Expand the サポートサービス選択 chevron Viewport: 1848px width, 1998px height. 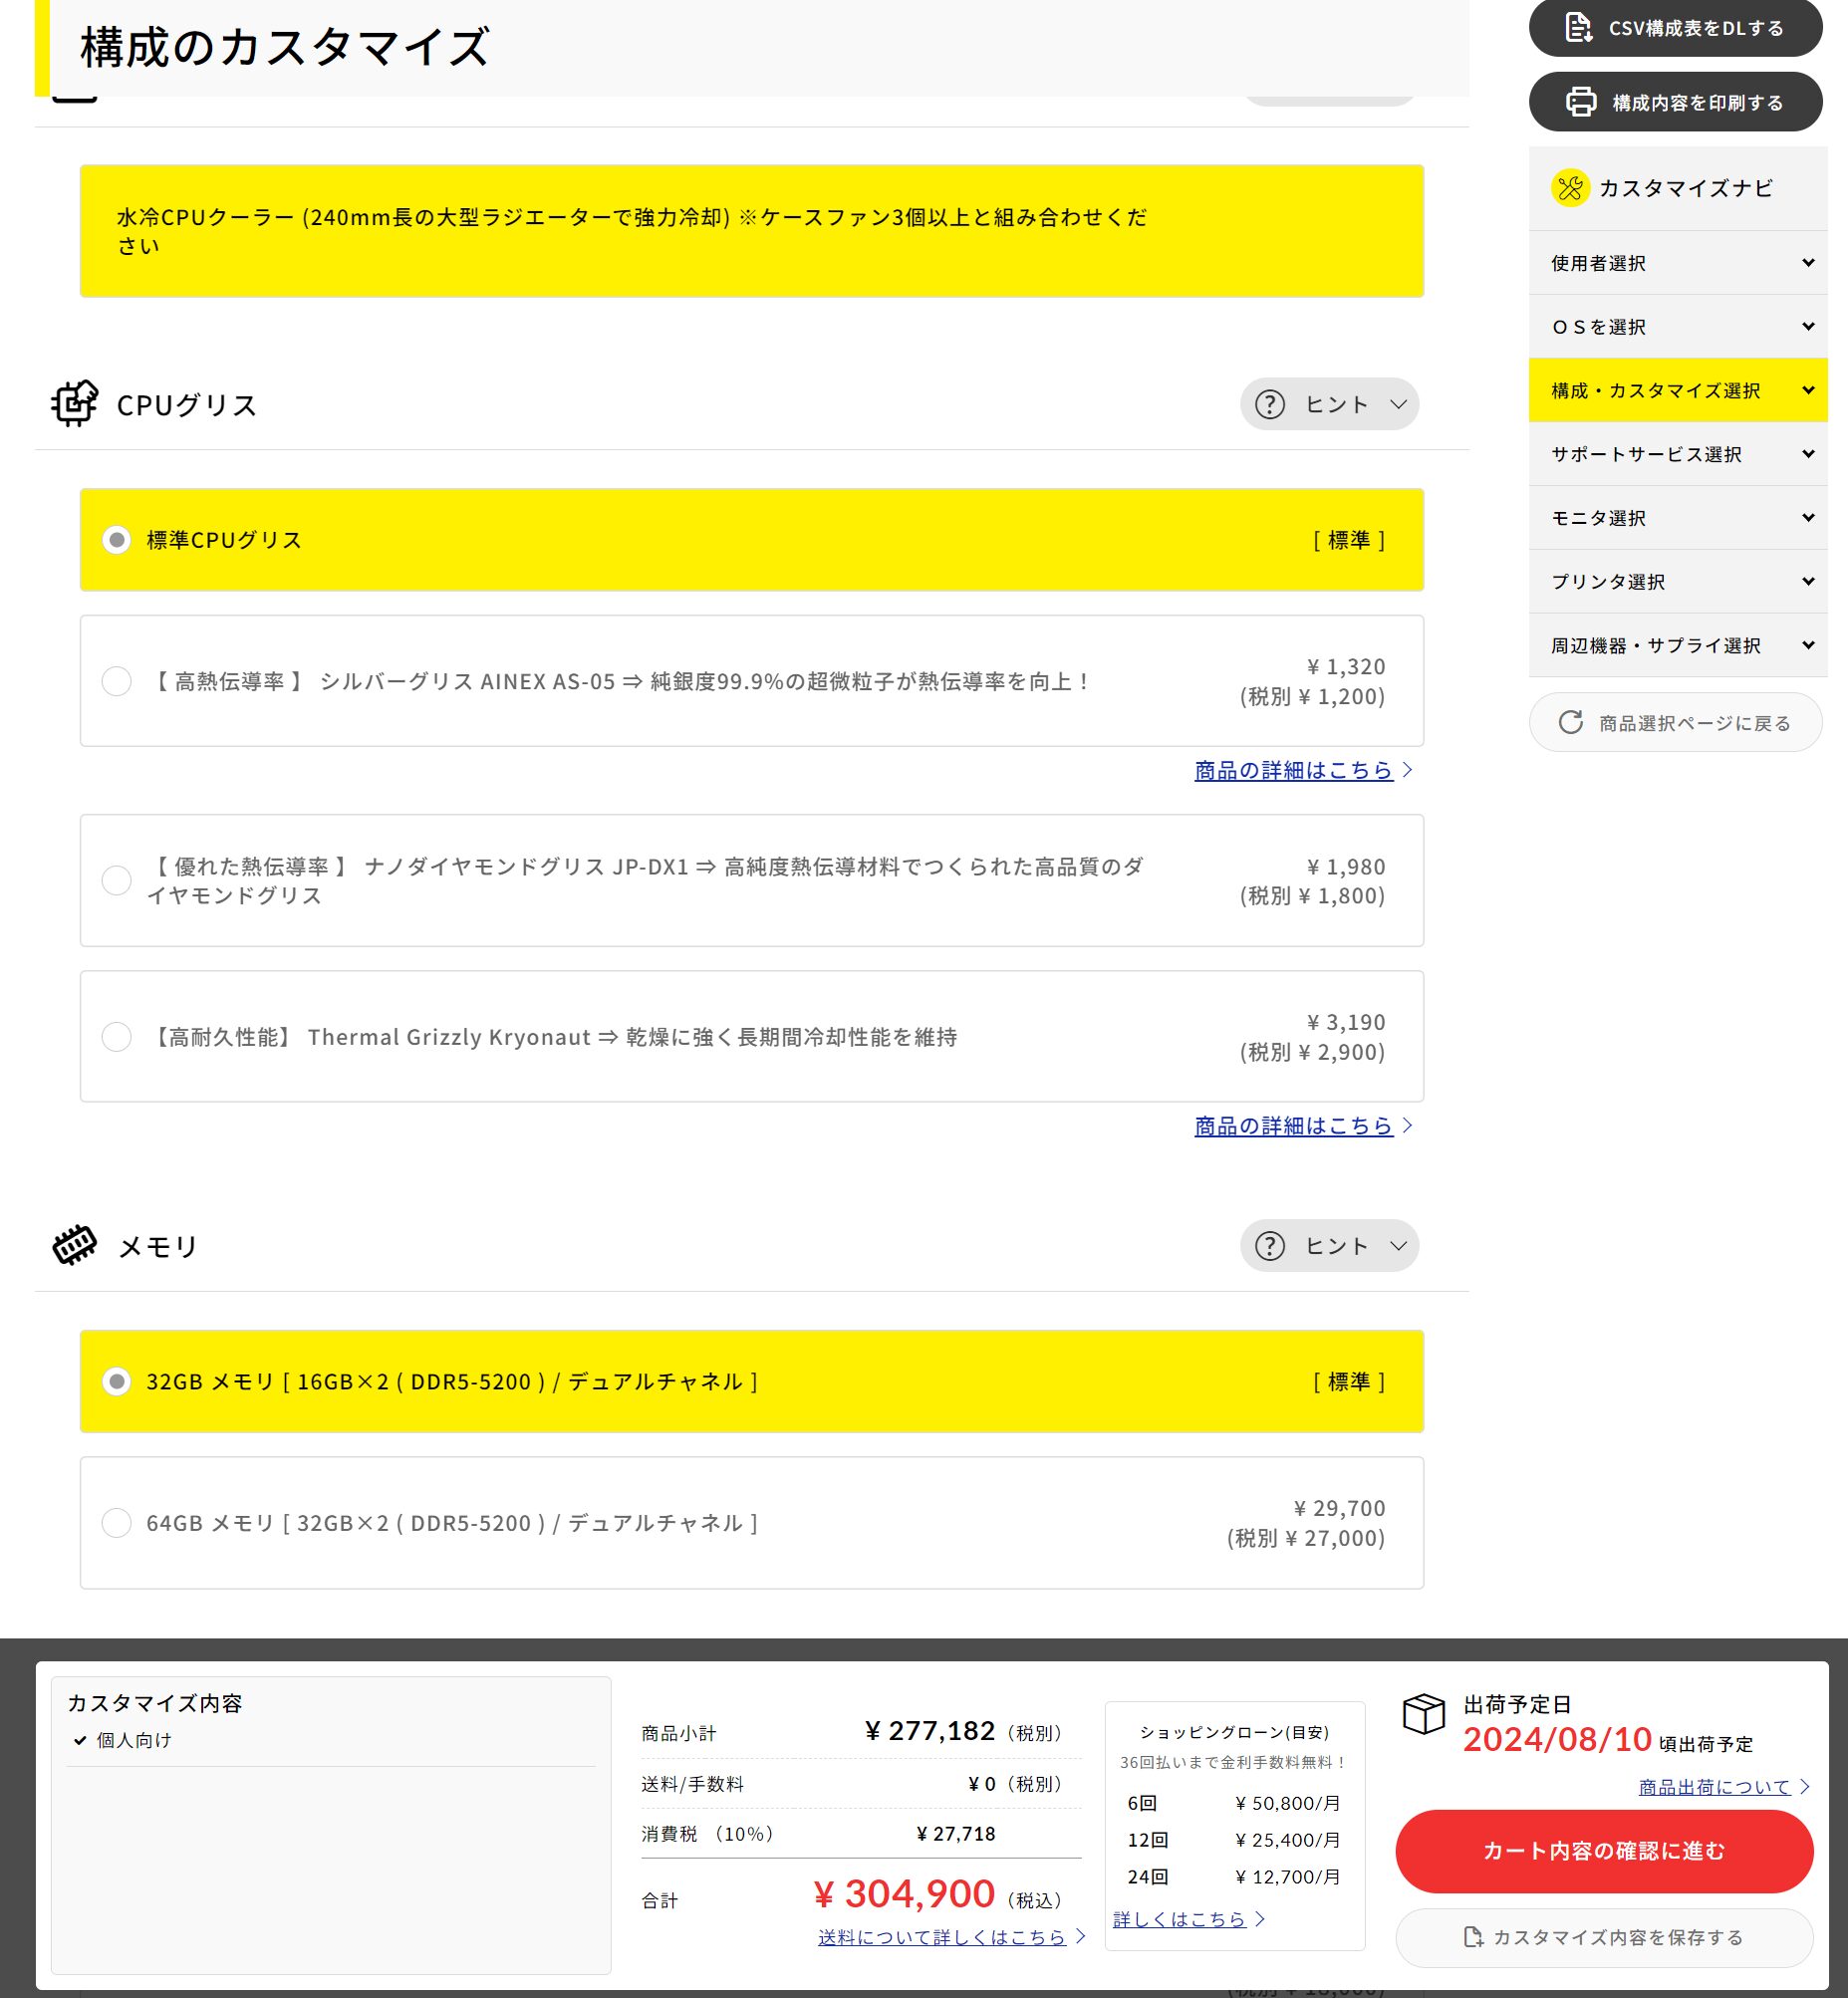point(1808,454)
